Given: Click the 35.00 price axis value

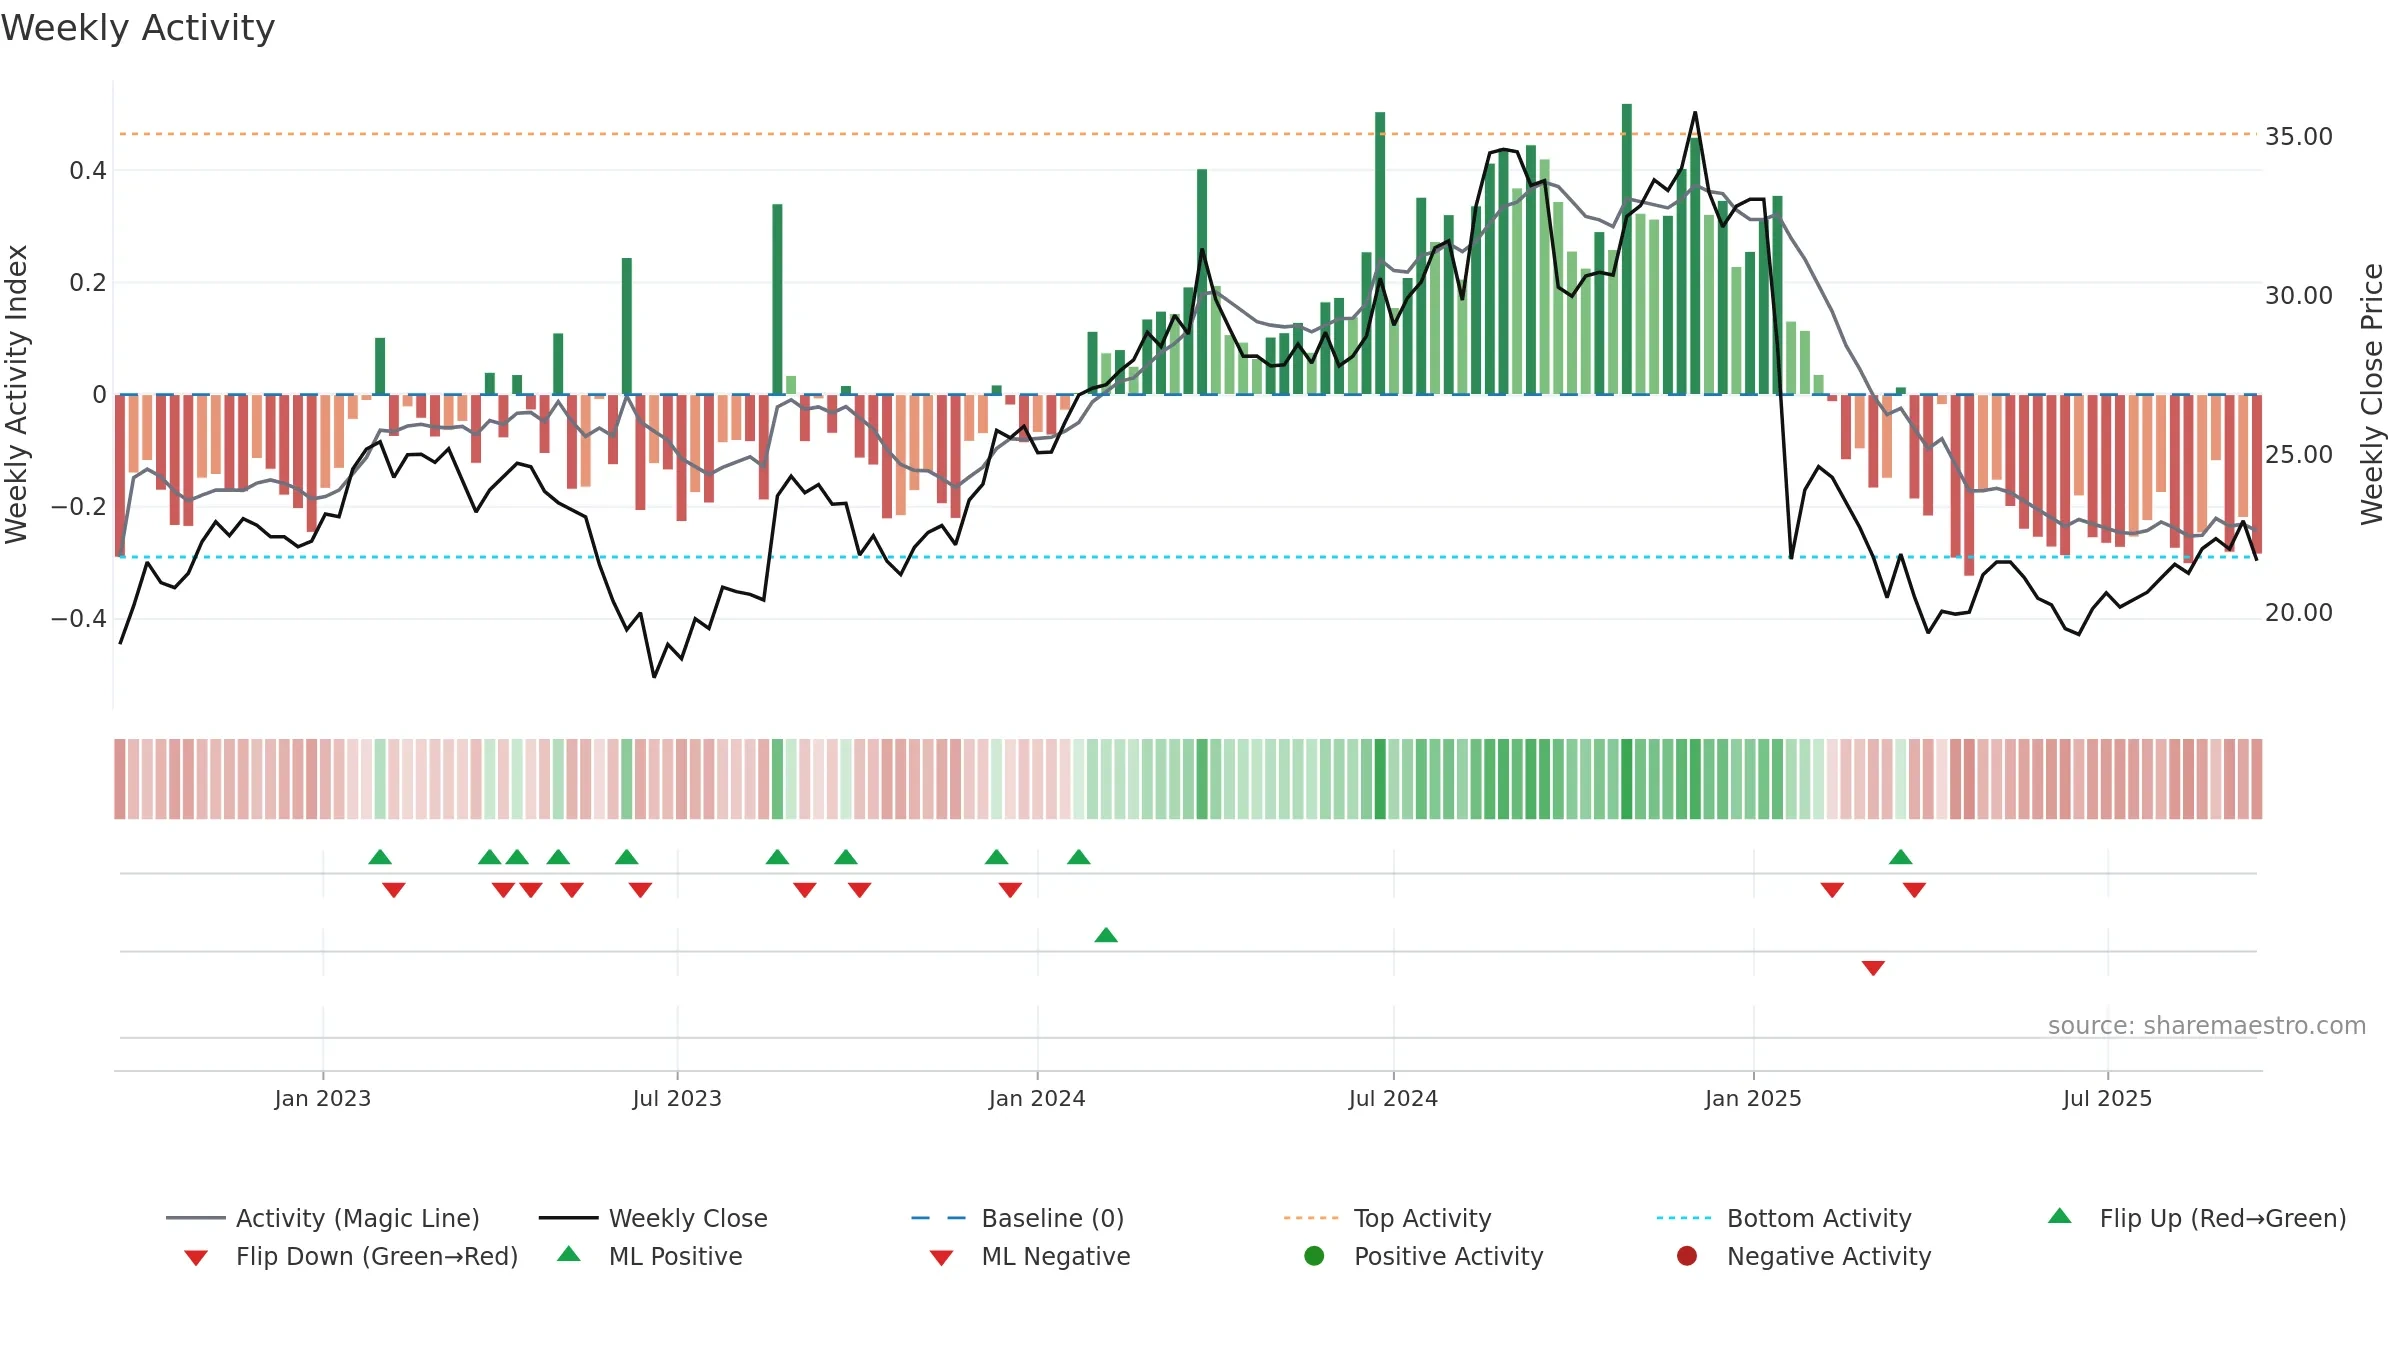Looking at the screenshot, I should click(x=2299, y=137).
